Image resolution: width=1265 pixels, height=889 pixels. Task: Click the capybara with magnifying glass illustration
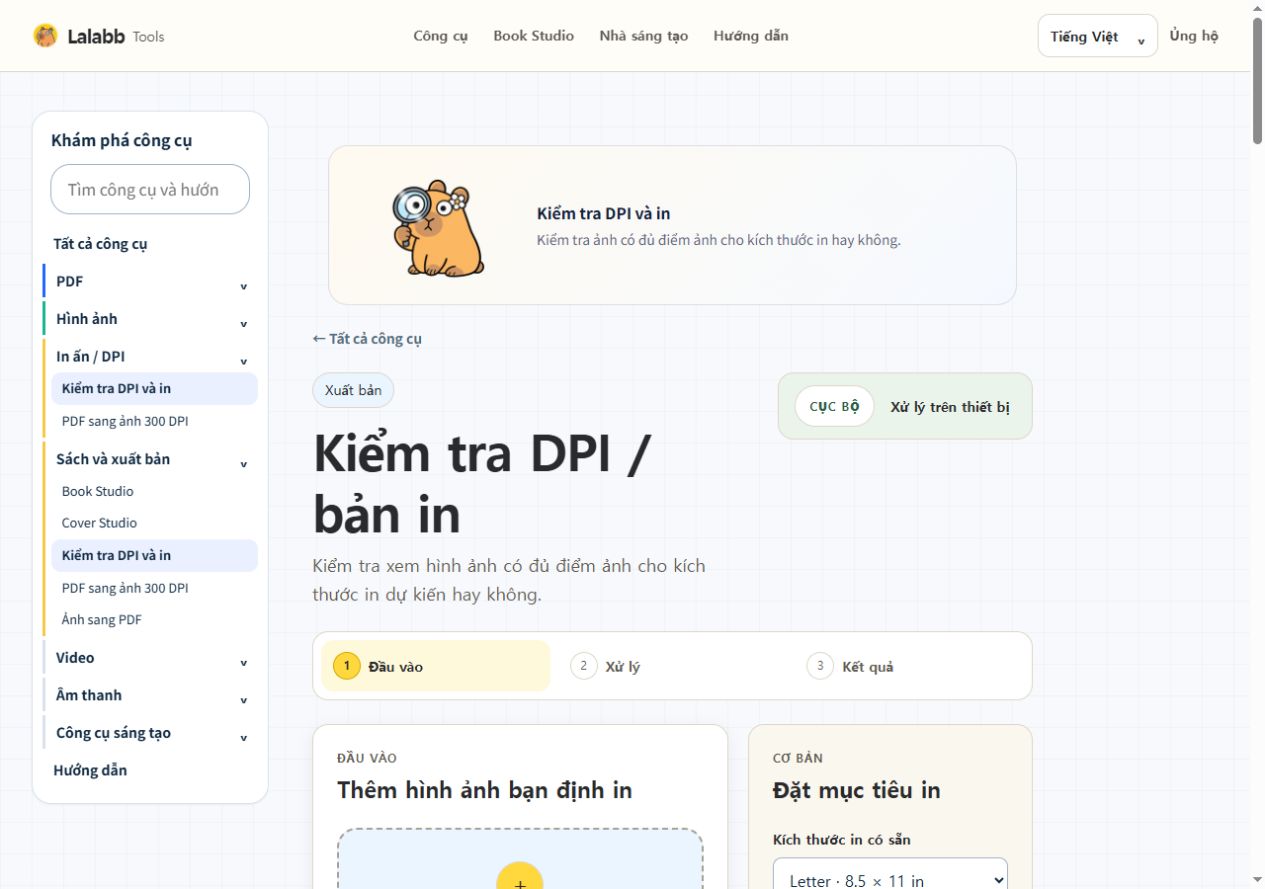439,228
